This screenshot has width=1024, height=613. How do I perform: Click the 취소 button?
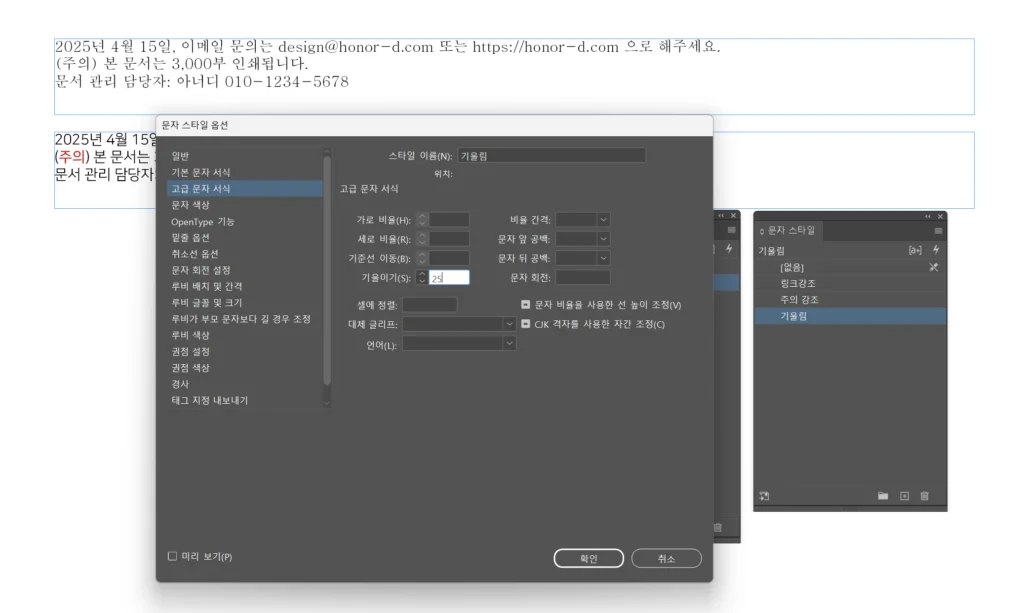click(666, 559)
